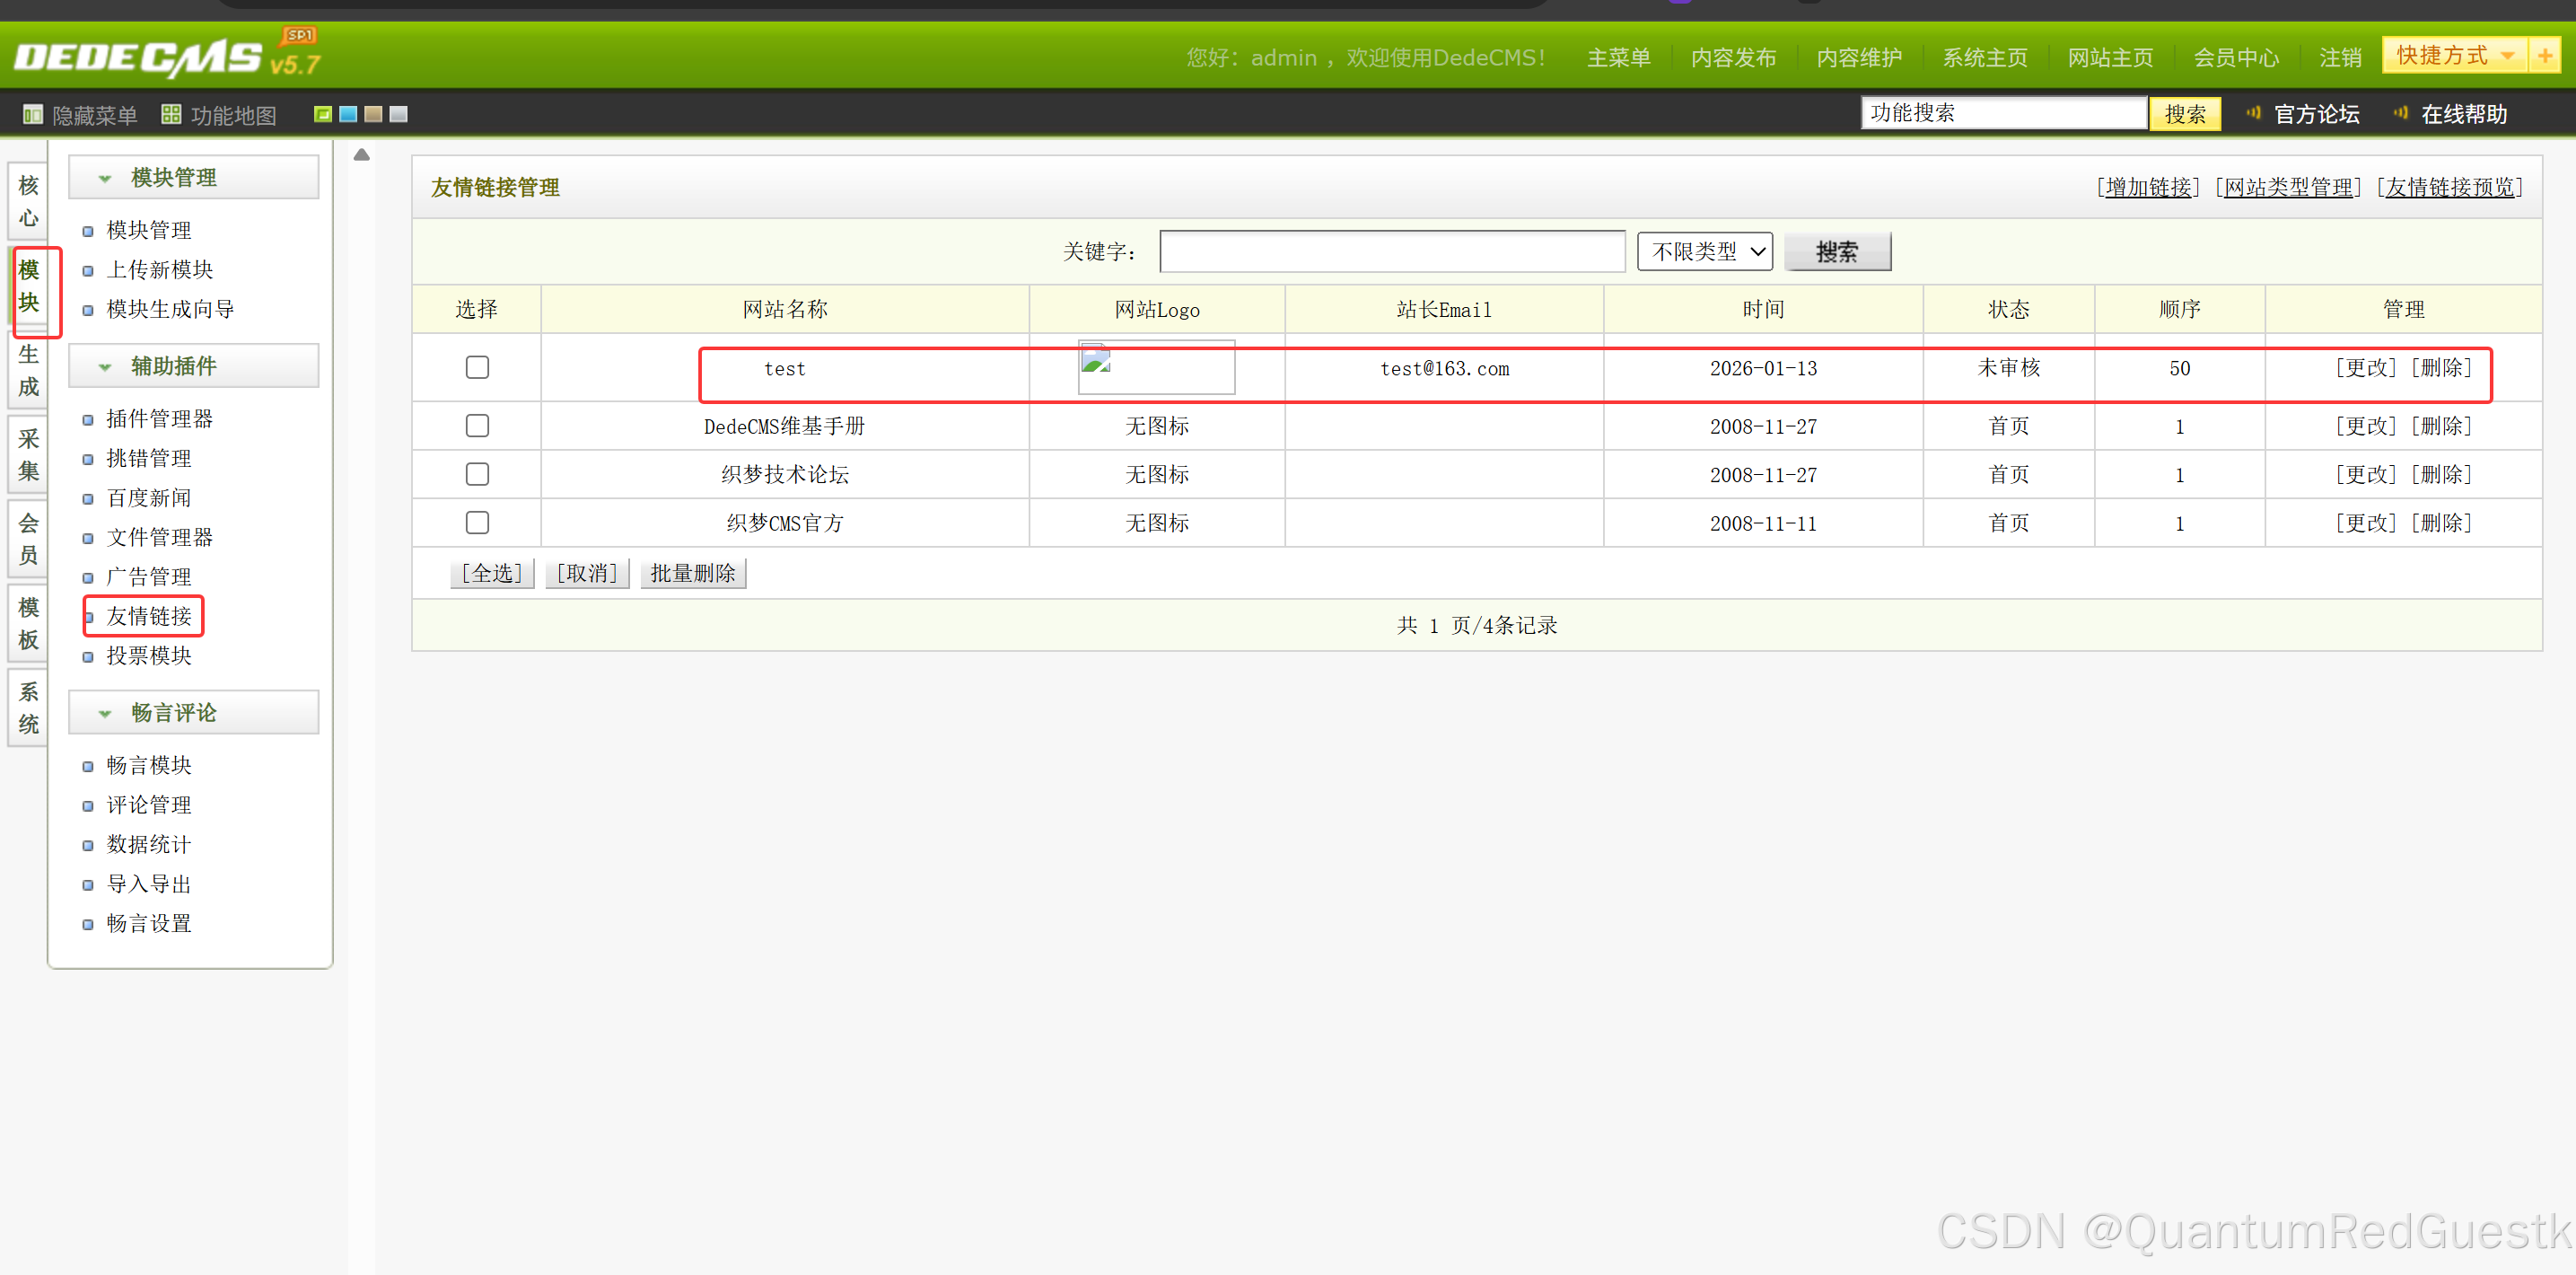Click the 关键字 search input field
Image resolution: width=2576 pixels, height=1275 pixels.
[1391, 252]
